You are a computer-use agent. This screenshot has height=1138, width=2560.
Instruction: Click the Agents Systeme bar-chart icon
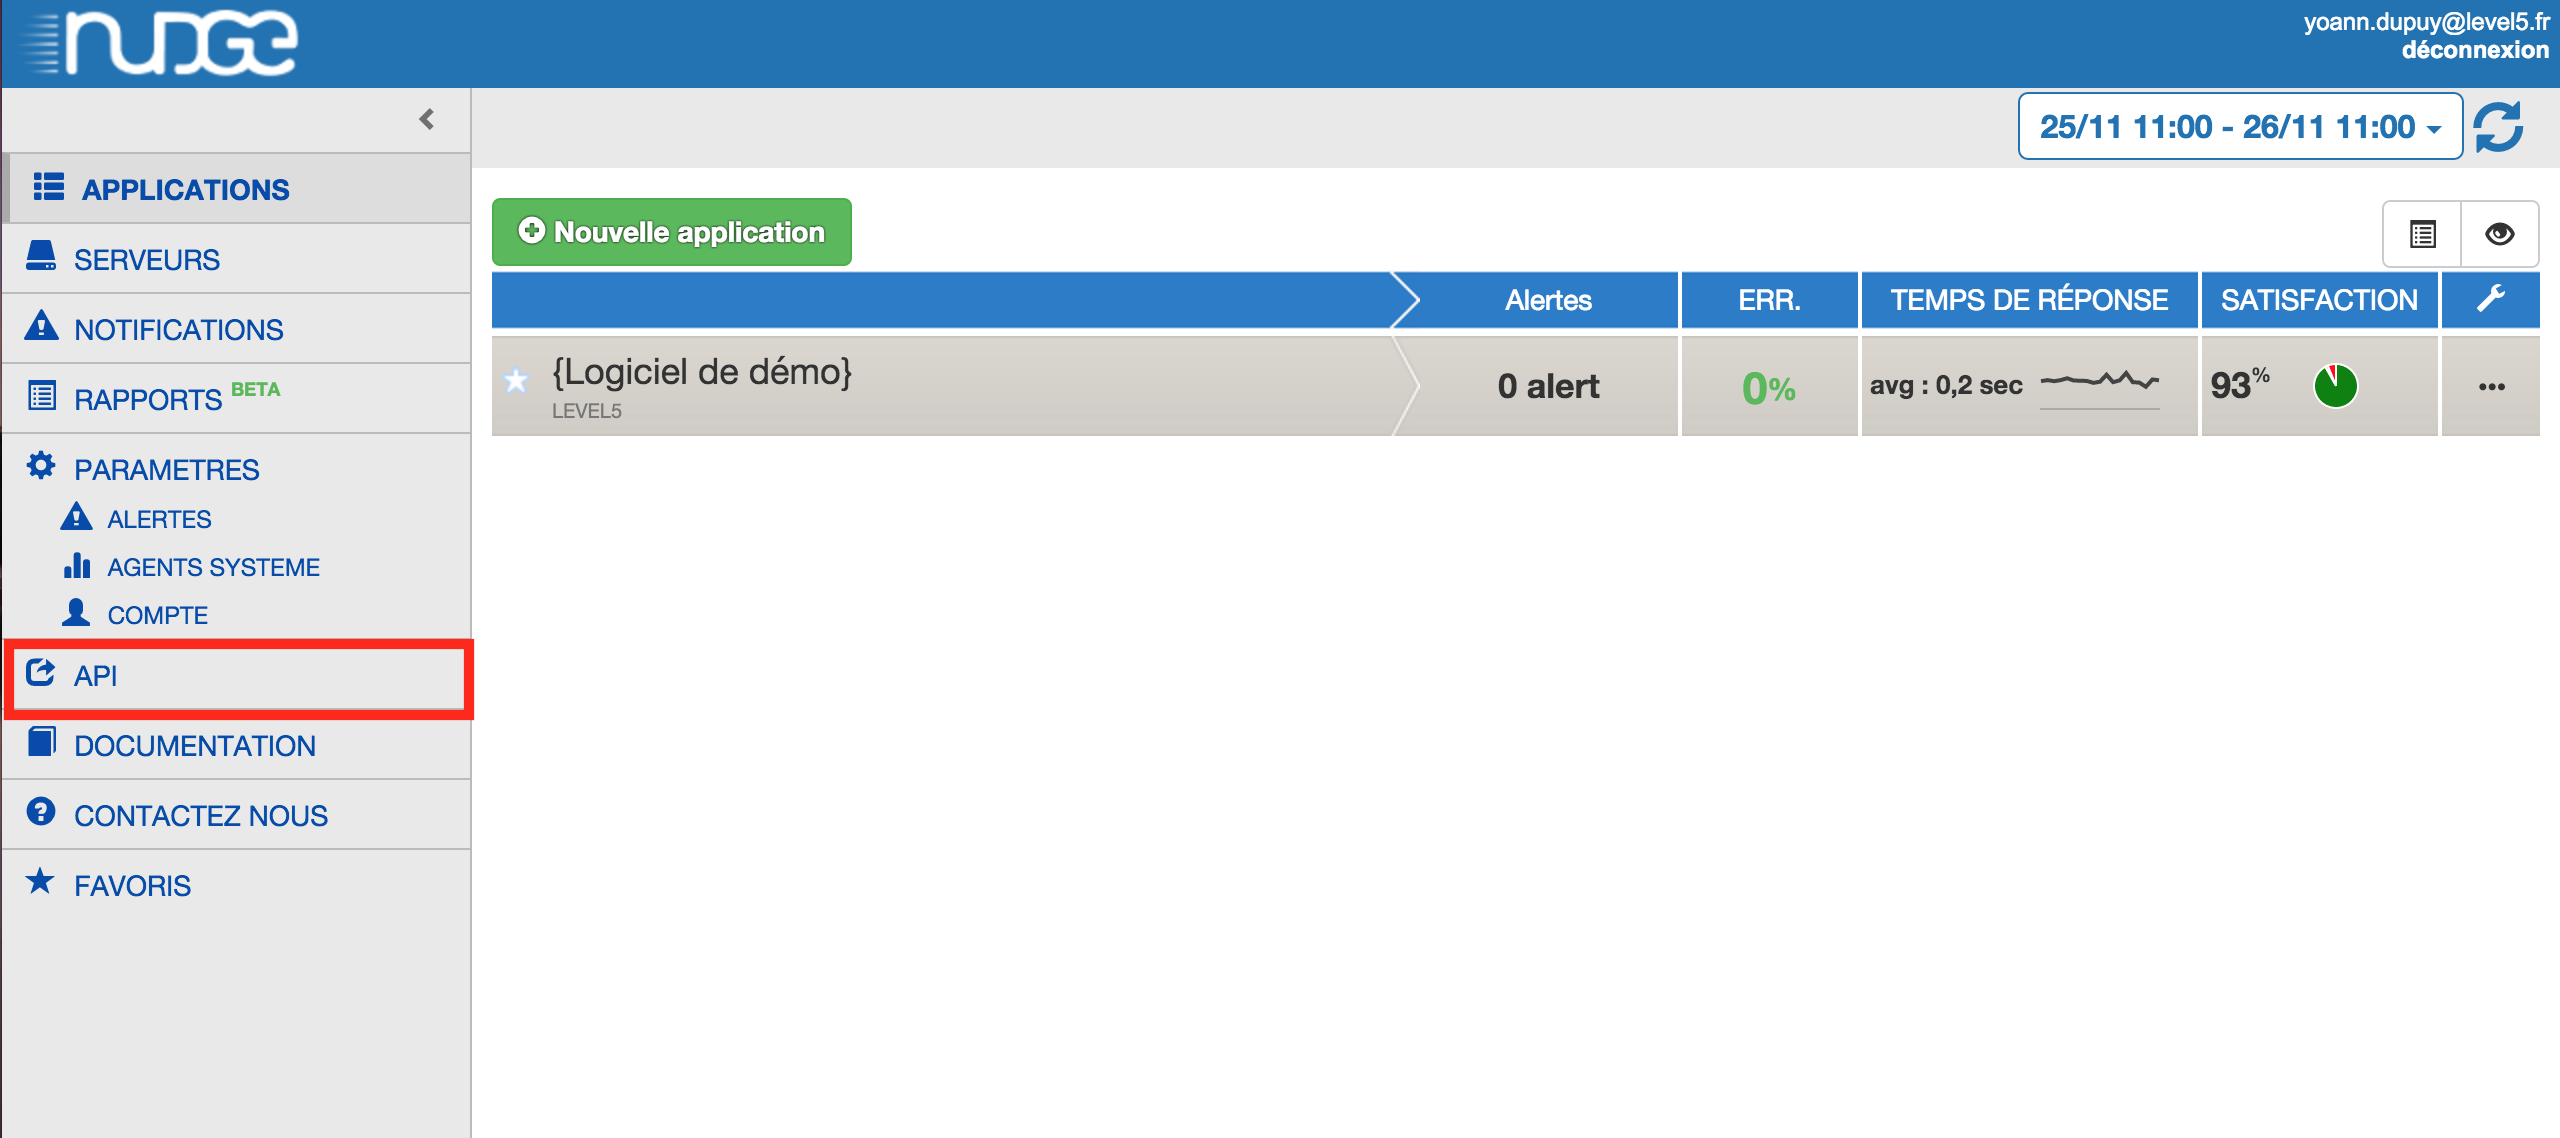coord(77,566)
